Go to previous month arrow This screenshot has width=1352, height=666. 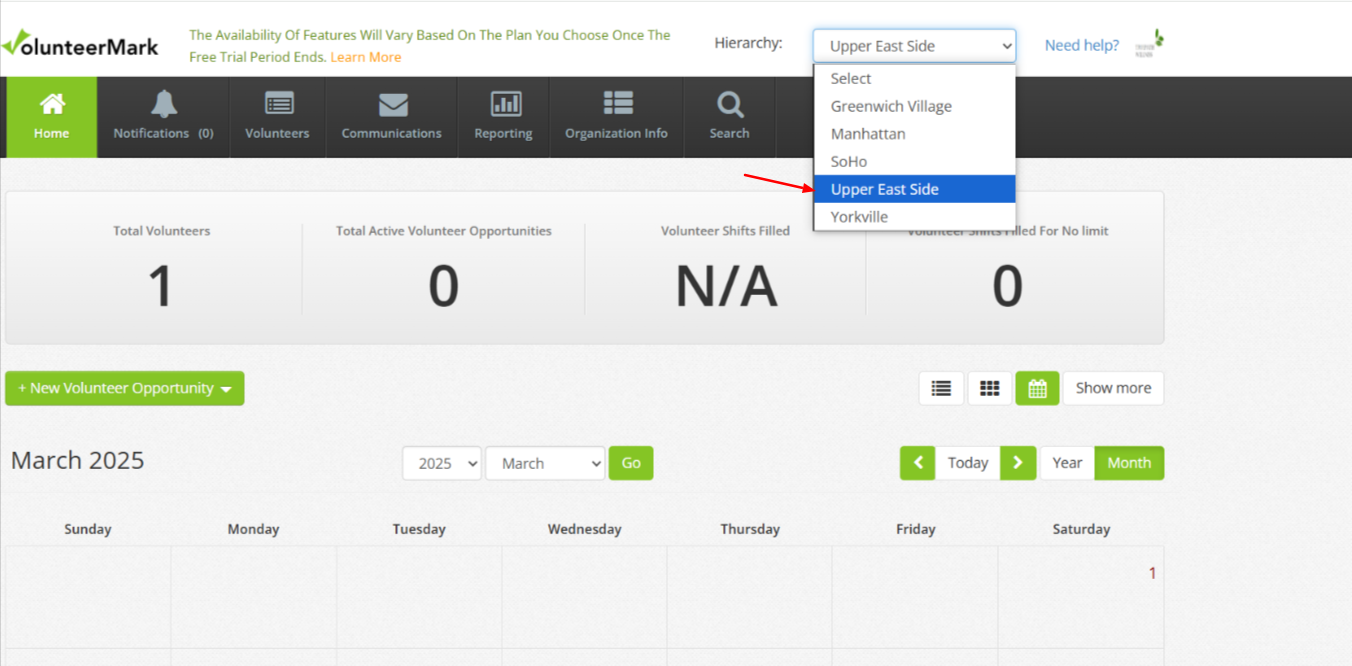[917, 463]
